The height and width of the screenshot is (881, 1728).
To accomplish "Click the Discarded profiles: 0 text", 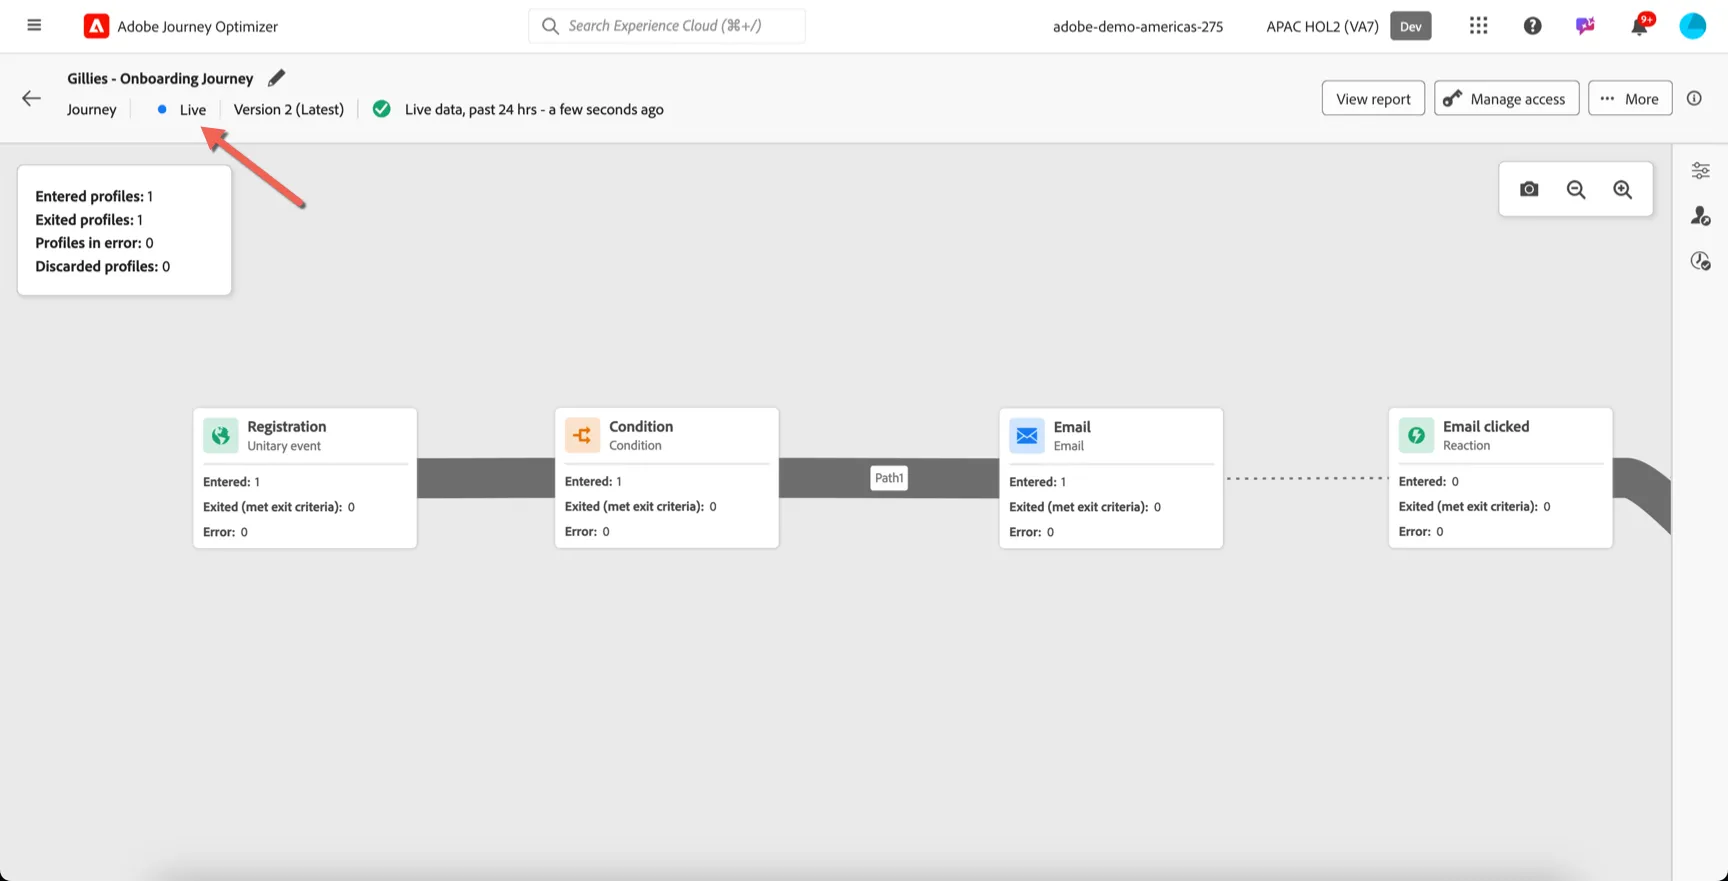I will [x=102, y=266].
